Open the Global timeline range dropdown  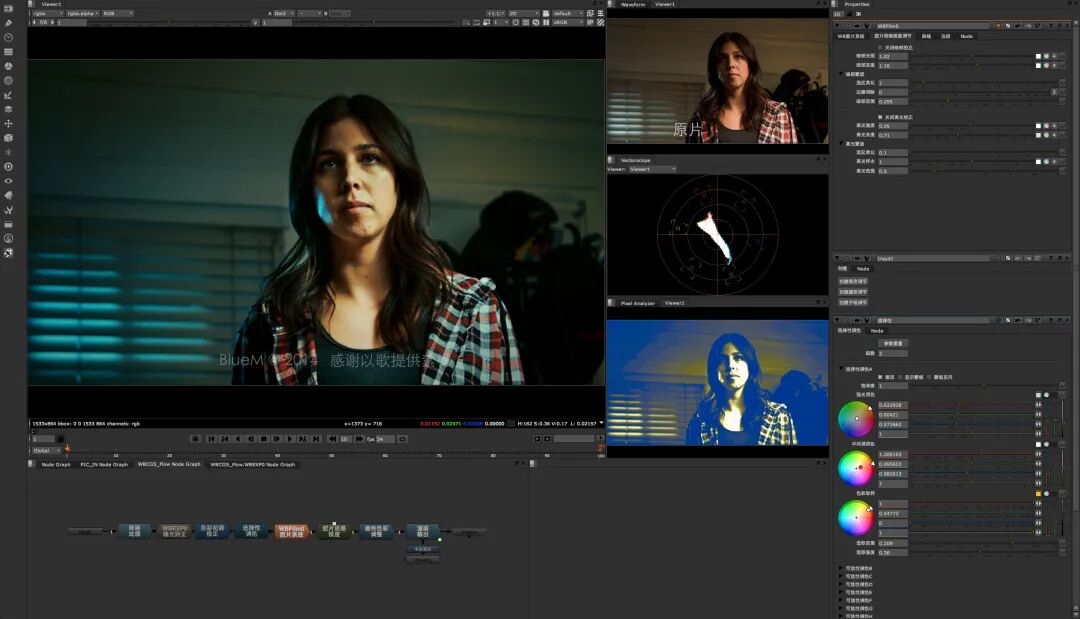click(47, 450)
